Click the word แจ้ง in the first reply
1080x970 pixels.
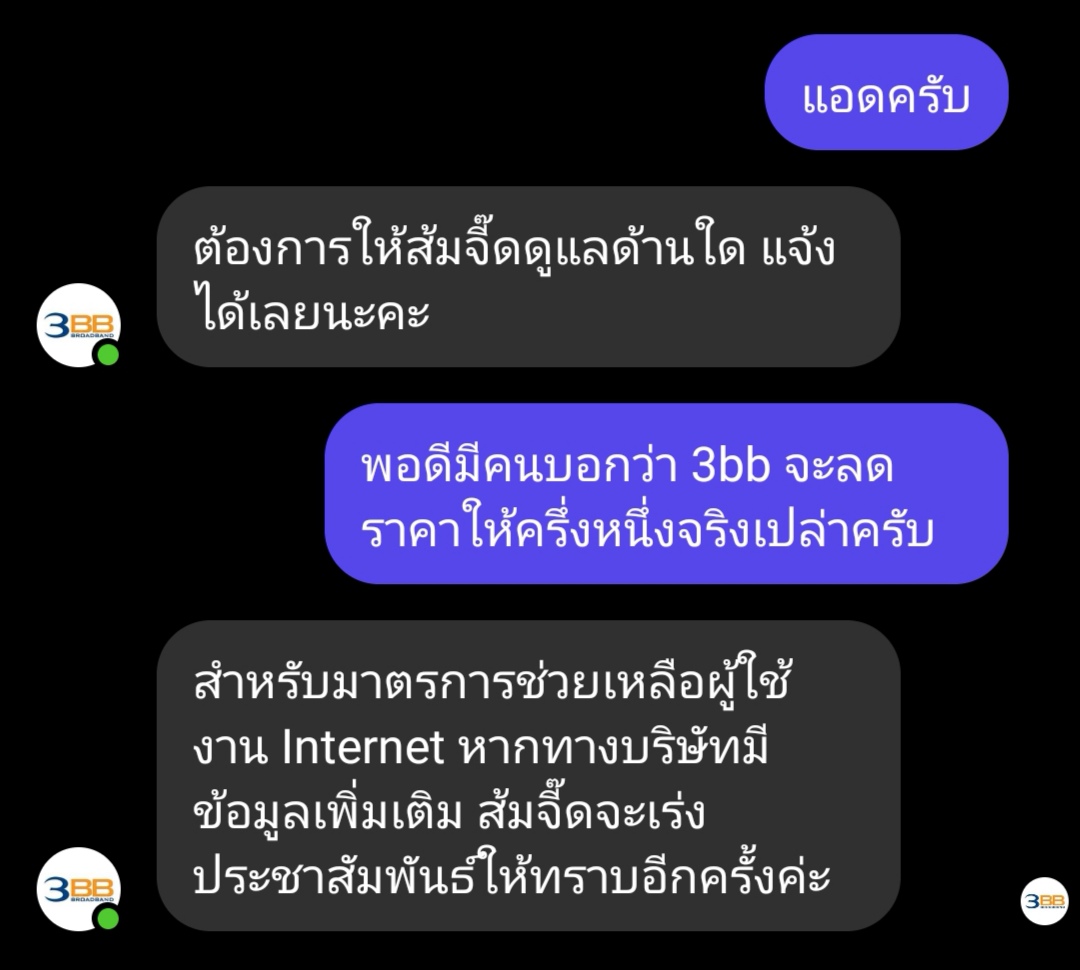[x=798, y=248]
